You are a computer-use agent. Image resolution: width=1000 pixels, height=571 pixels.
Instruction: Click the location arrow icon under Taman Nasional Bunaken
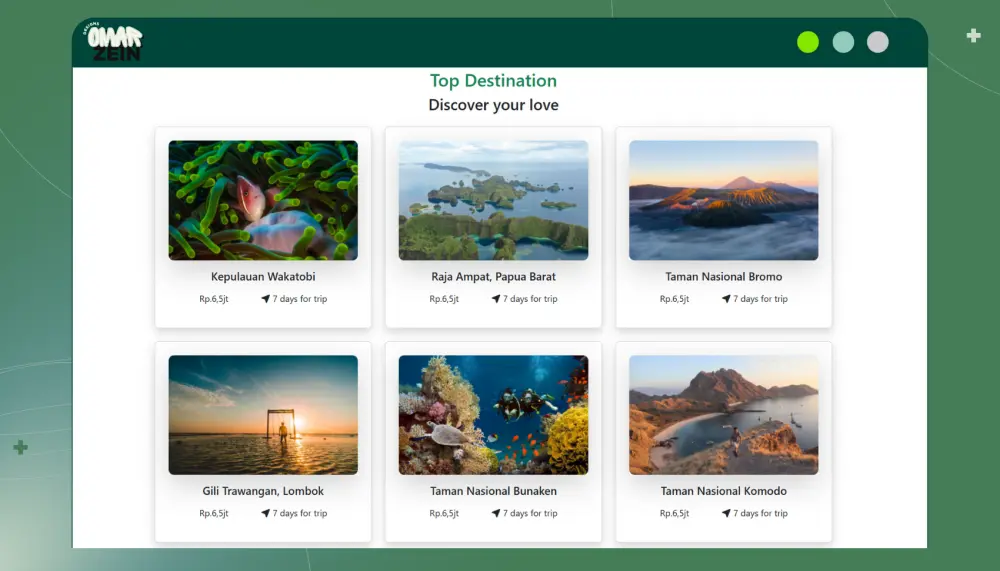click(x=496, y=513)
